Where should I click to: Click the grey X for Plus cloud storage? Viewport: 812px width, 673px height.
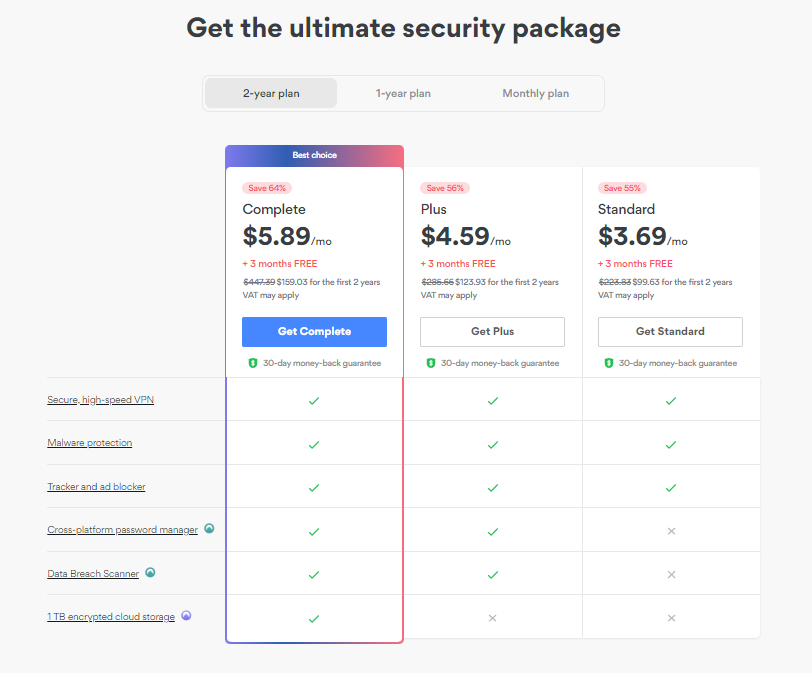pos(492,618)
